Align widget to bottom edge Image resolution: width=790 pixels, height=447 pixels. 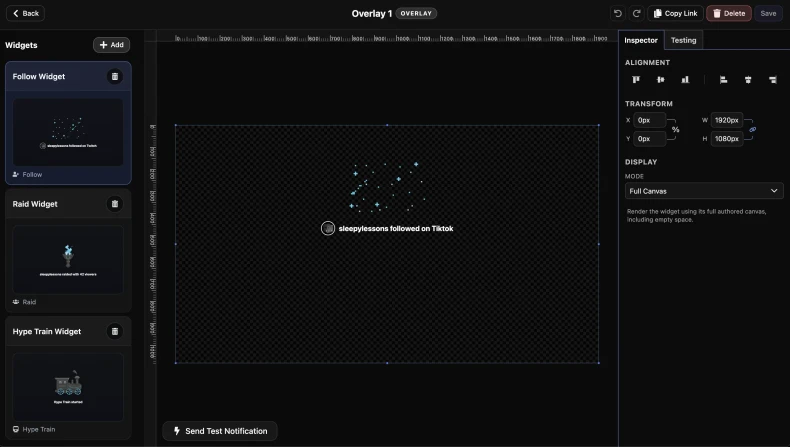(685, 80)
